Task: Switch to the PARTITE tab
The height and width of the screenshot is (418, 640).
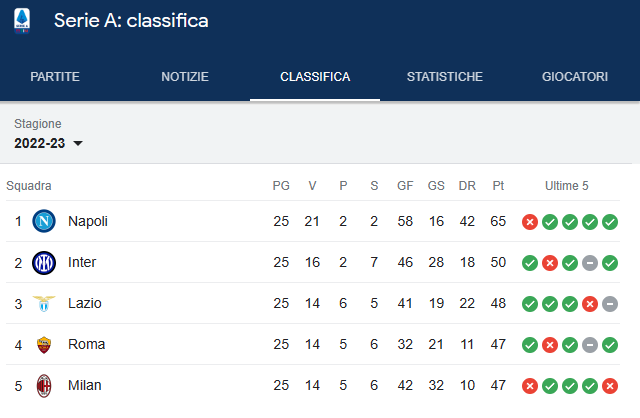Action: pyautogui.click(x=55, y=77)
